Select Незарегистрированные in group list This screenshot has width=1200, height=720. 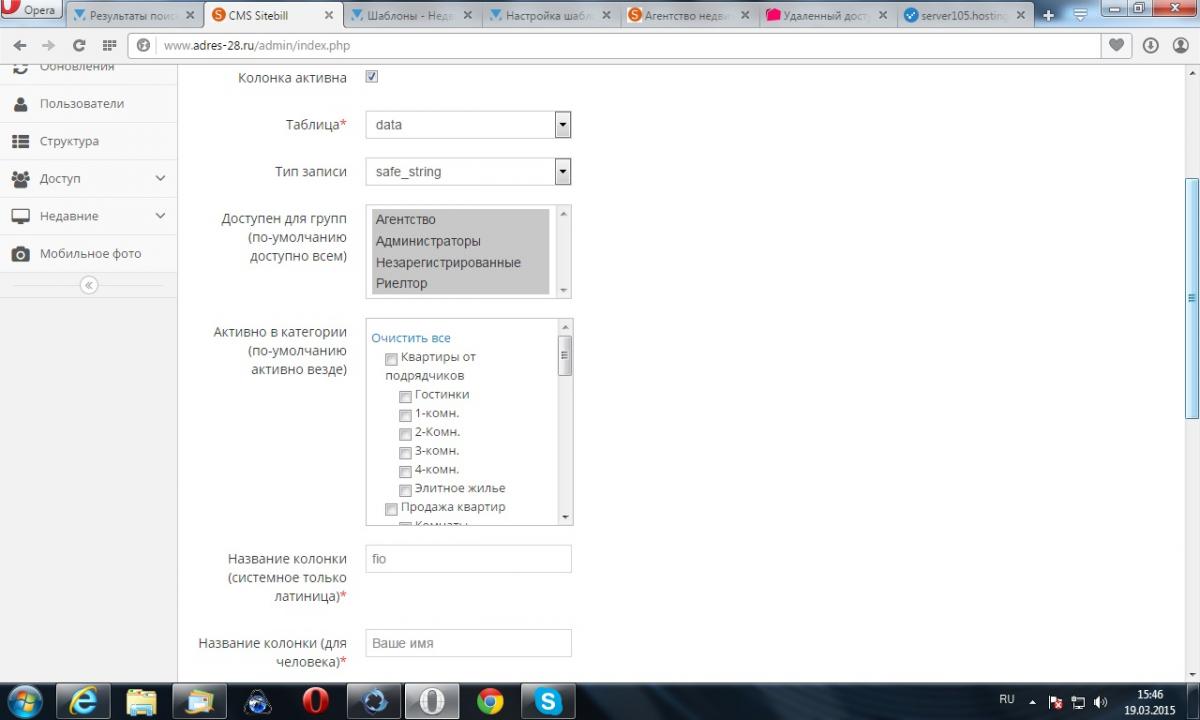coord(461,263)
